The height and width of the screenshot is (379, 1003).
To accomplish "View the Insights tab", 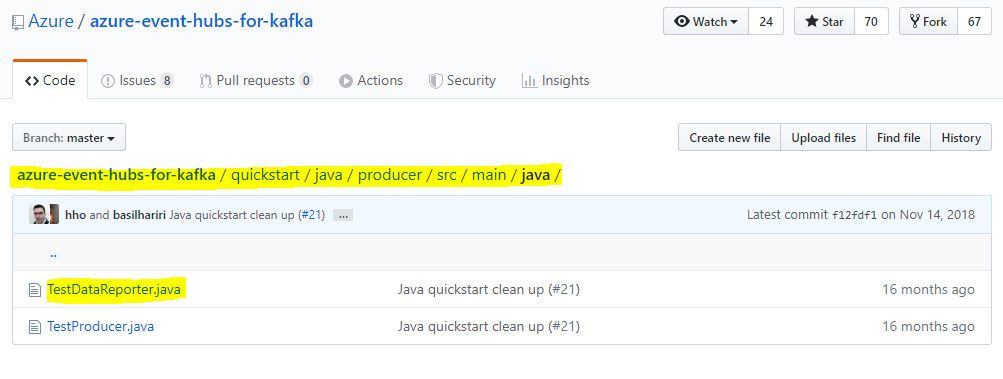I will [x=555, y=81].
